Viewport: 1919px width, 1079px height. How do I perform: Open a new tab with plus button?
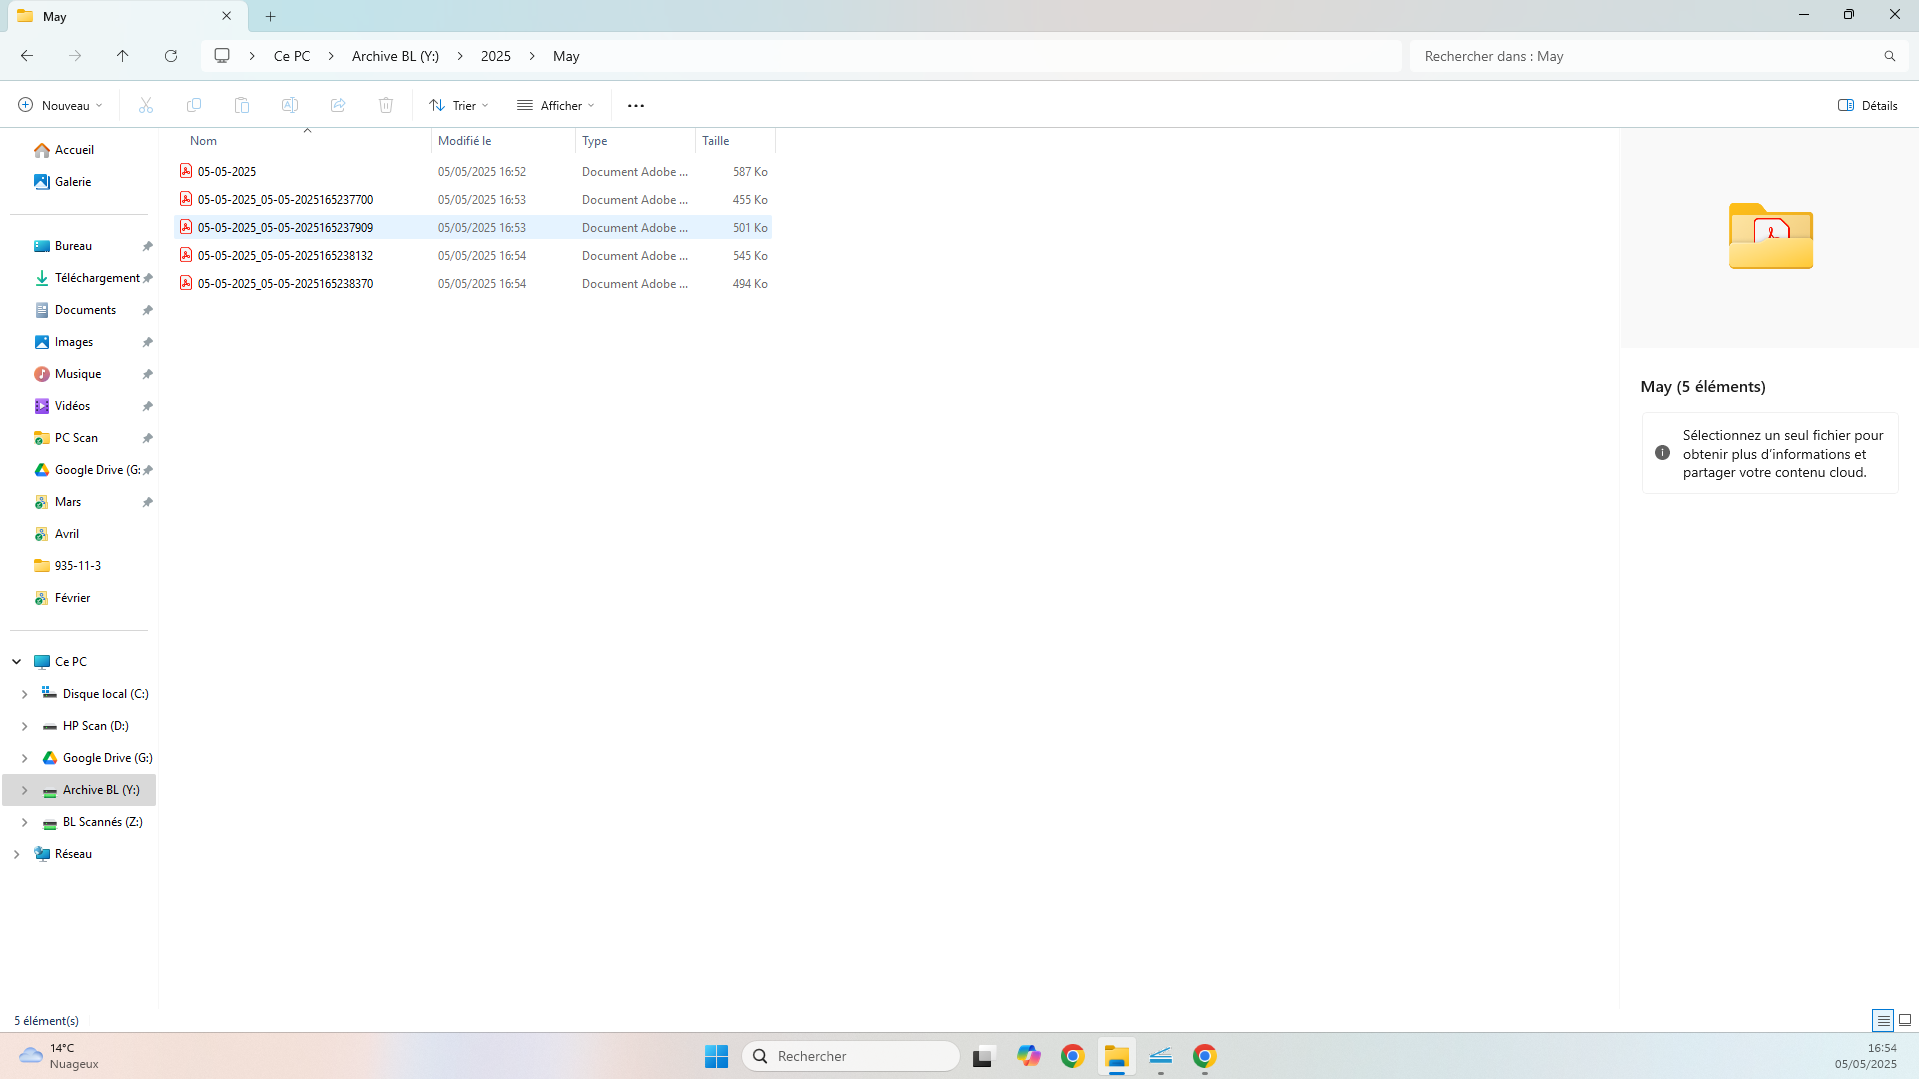[271, 16]
